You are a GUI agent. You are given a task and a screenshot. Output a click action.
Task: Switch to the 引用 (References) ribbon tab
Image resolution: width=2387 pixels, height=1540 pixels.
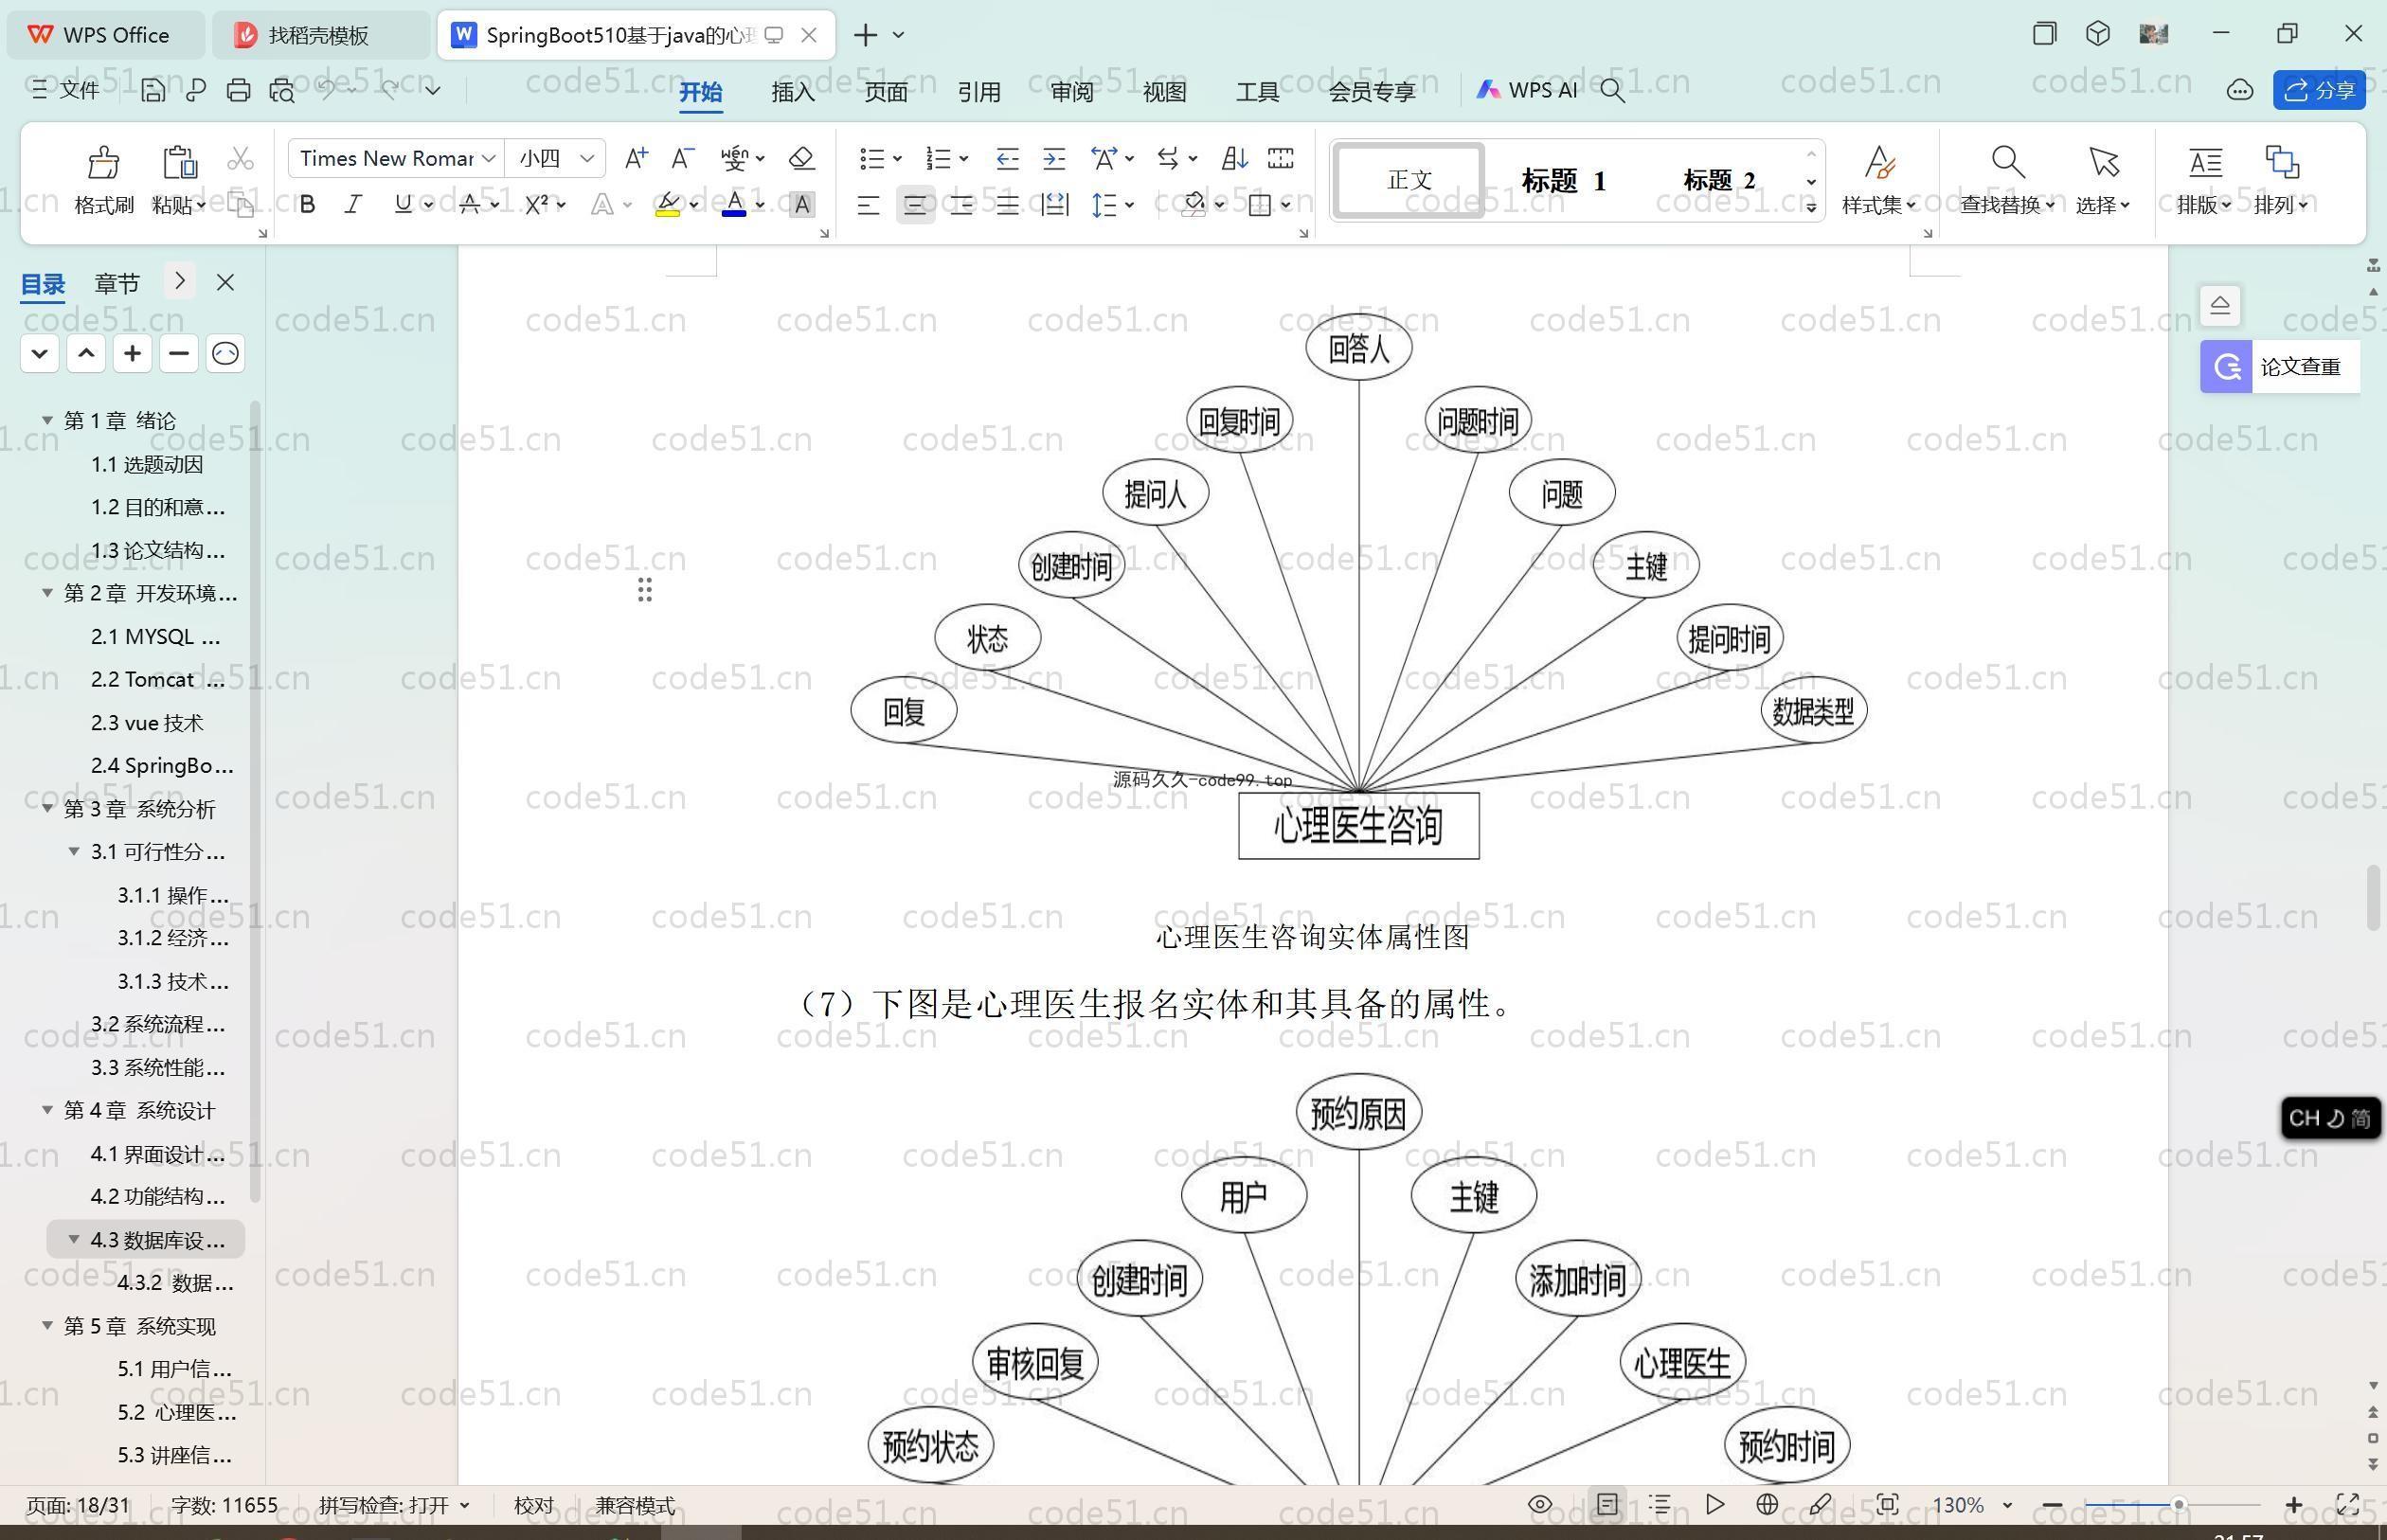click(979, 91)
